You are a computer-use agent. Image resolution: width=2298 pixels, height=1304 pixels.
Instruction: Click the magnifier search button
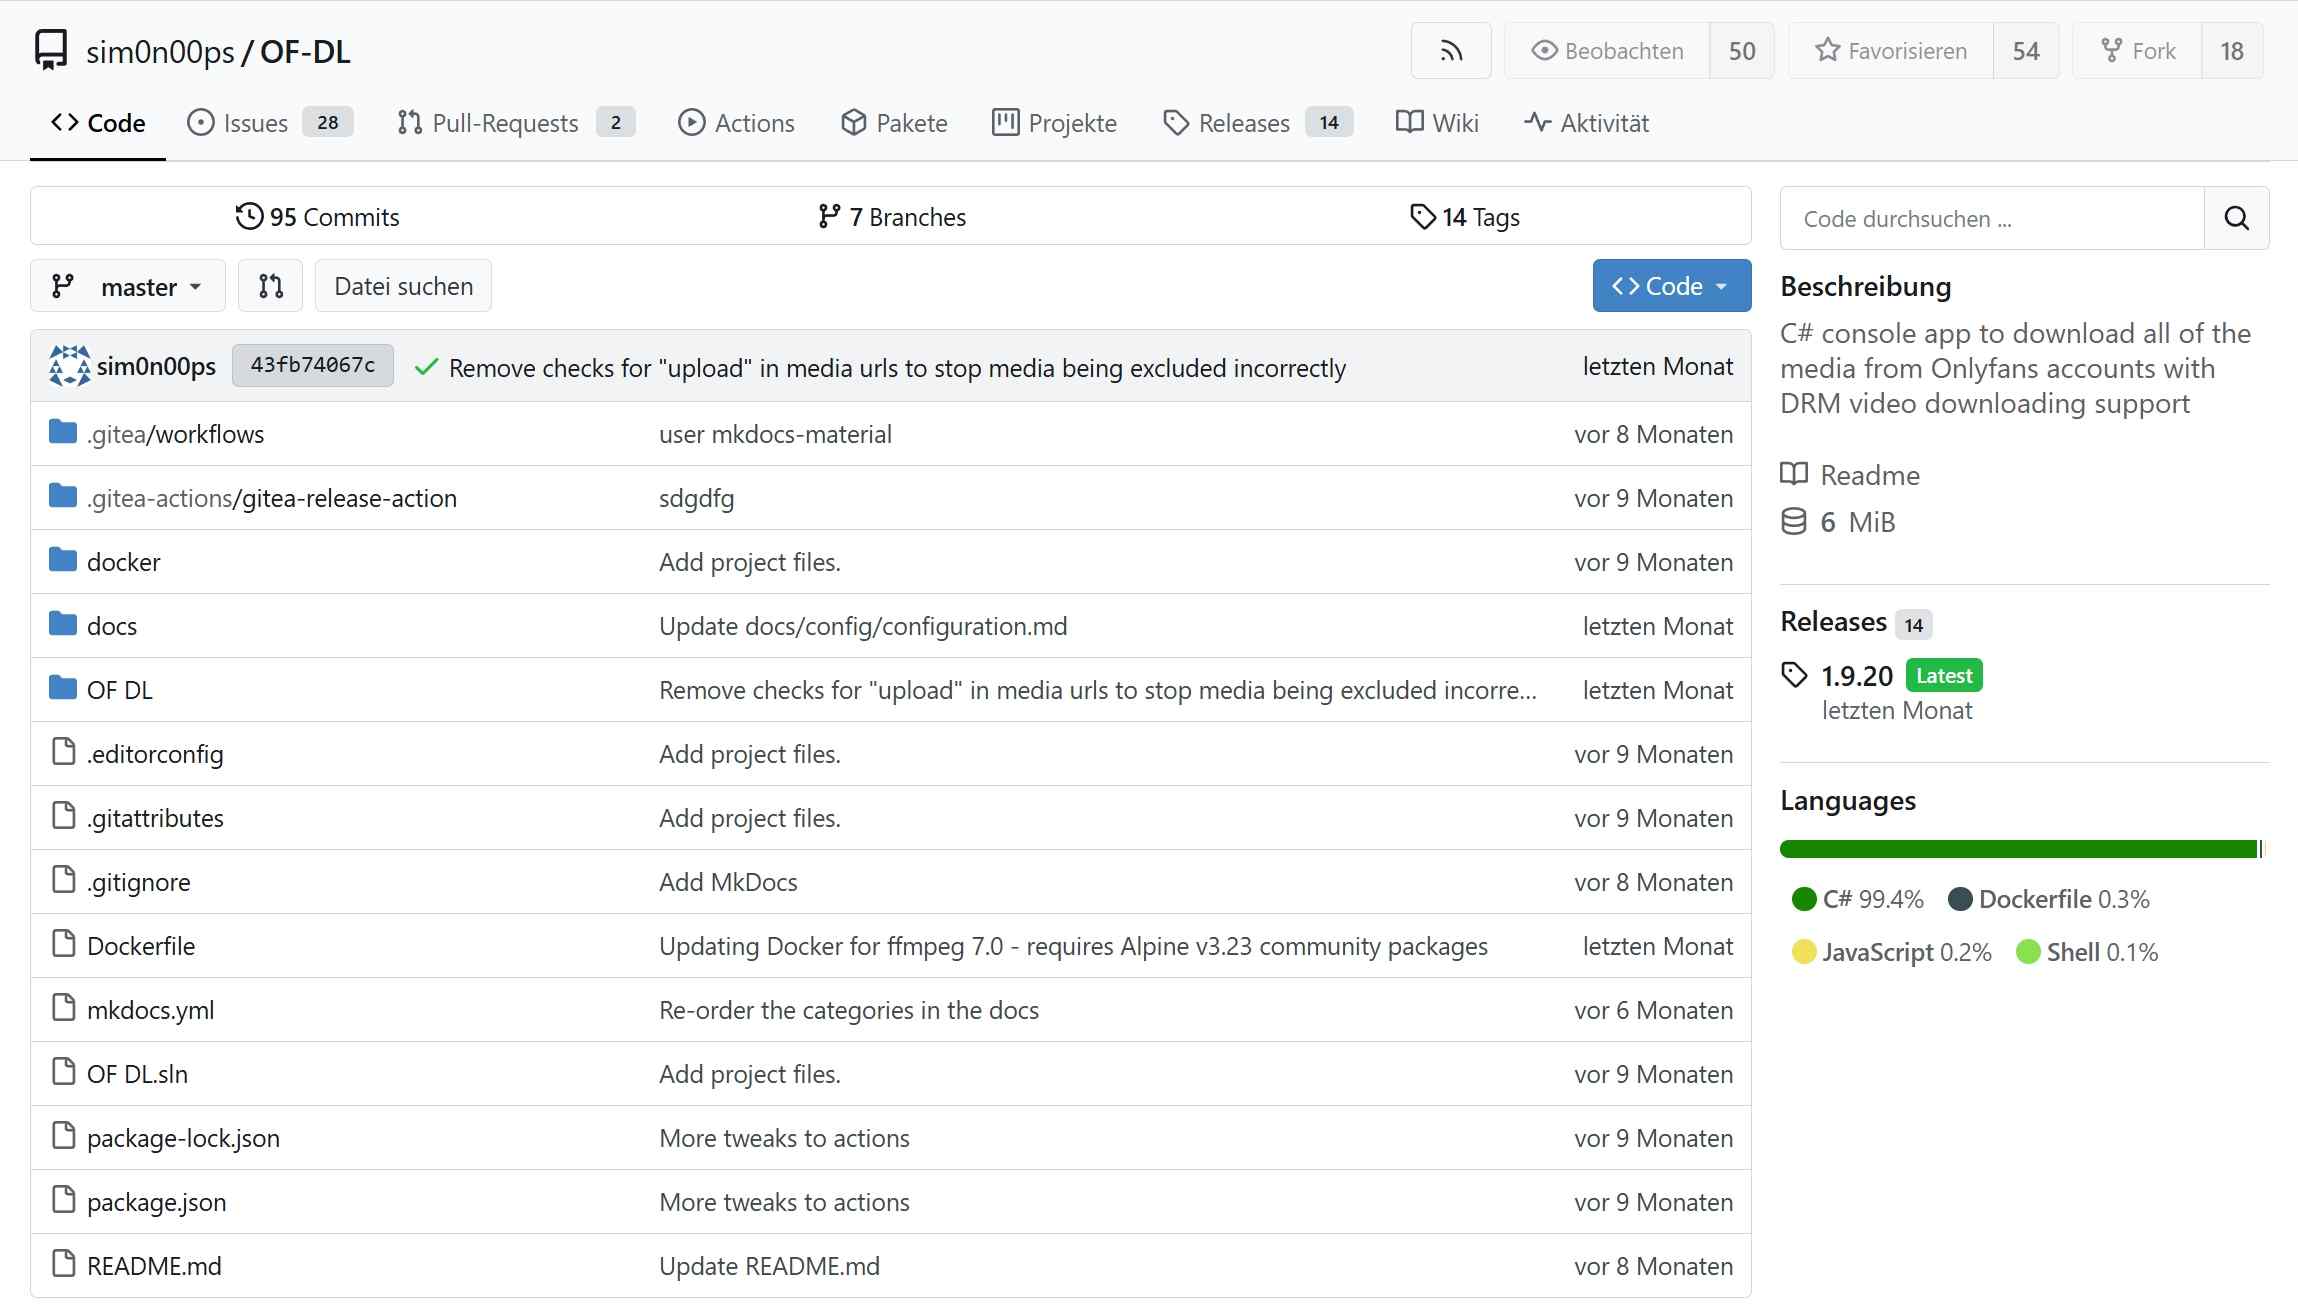pos(2236,218)
